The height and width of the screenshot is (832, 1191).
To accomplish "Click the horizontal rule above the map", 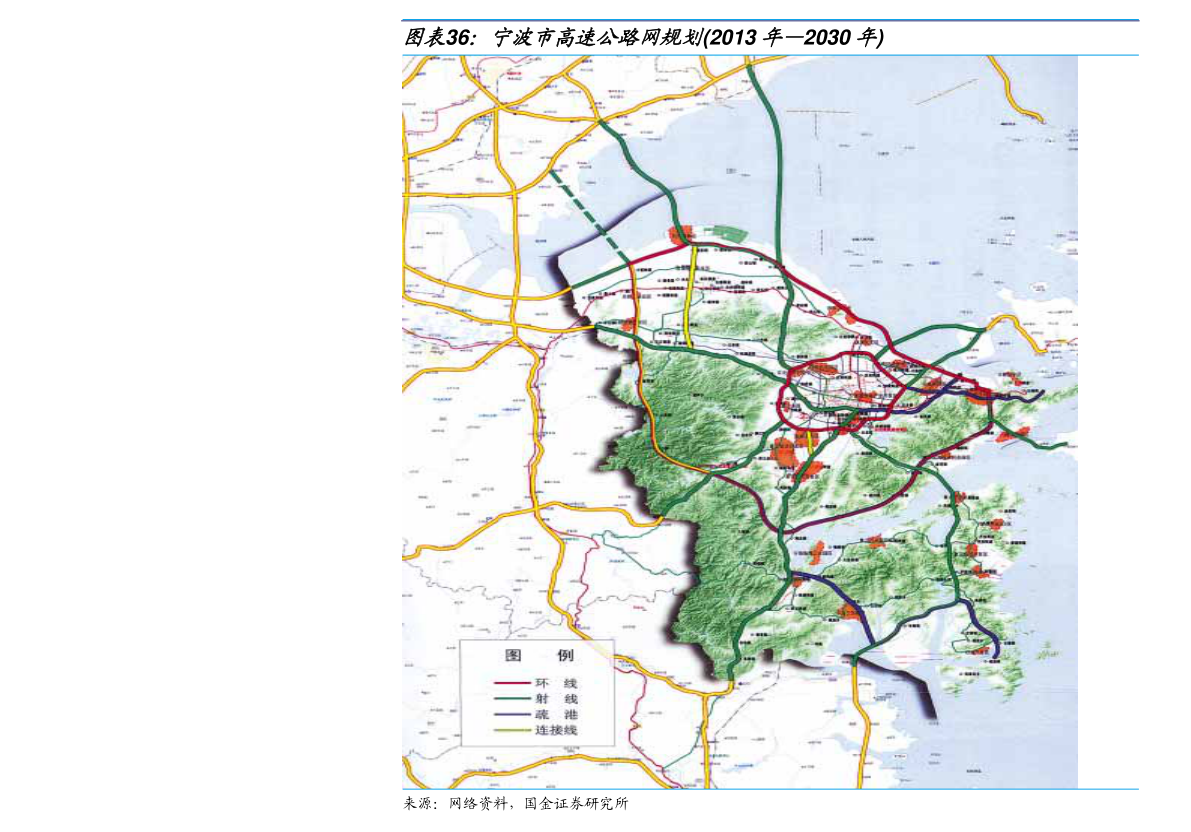I will pyautogui.click(x=770, y=20).
